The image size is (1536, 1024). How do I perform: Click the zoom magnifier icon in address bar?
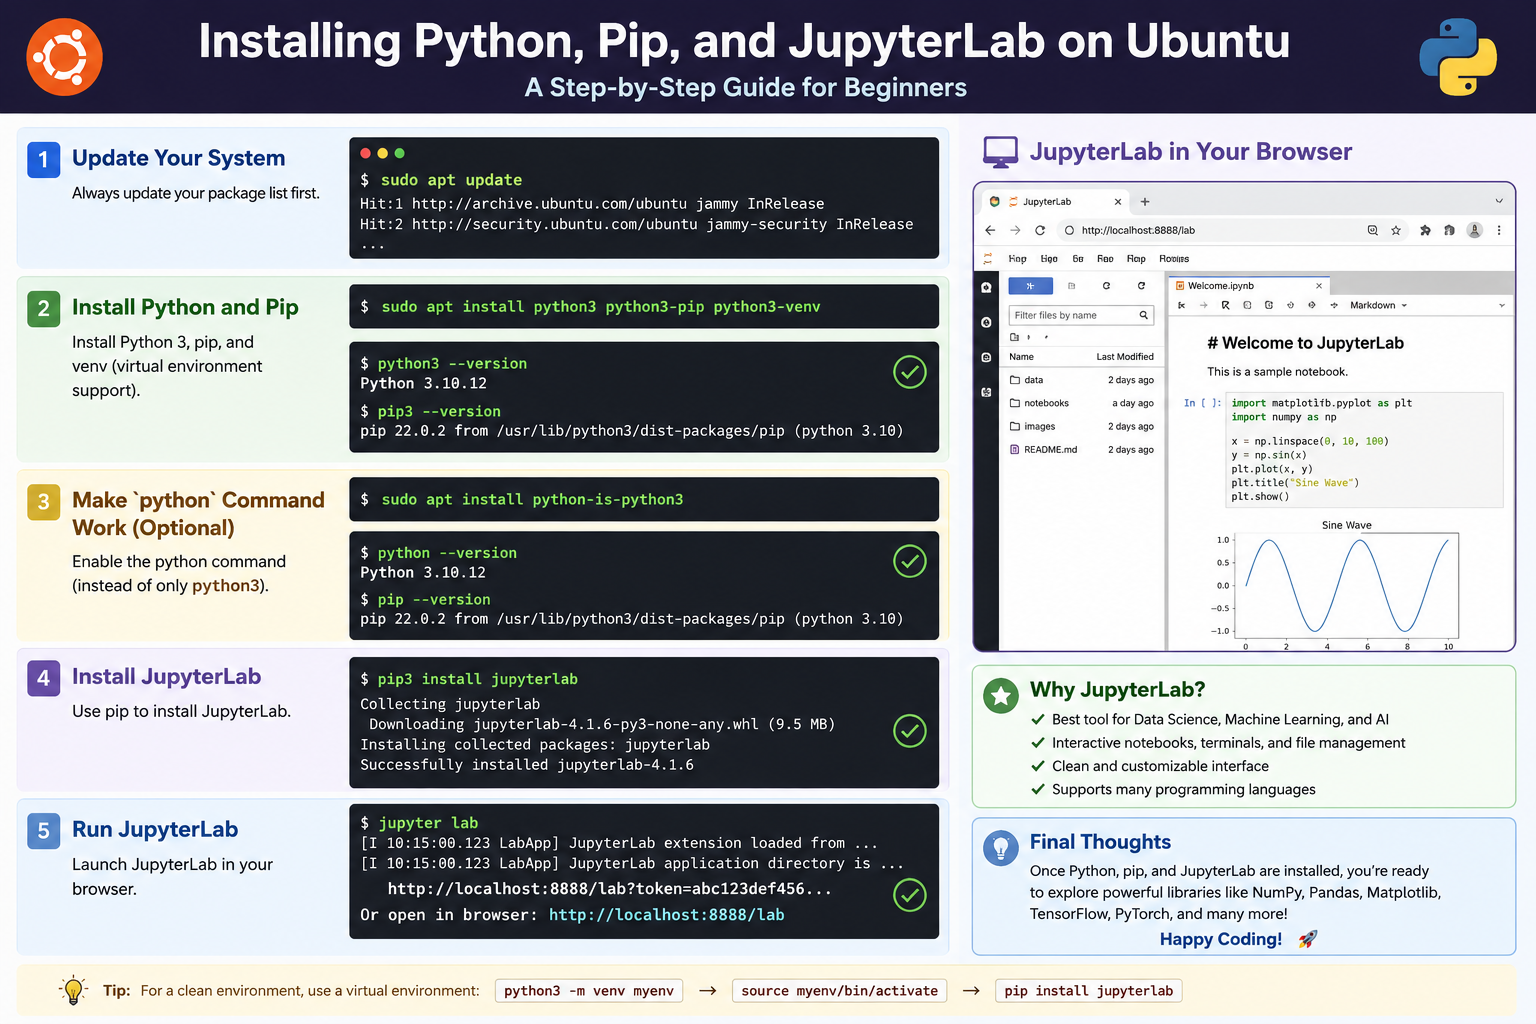coord(1373,230)
